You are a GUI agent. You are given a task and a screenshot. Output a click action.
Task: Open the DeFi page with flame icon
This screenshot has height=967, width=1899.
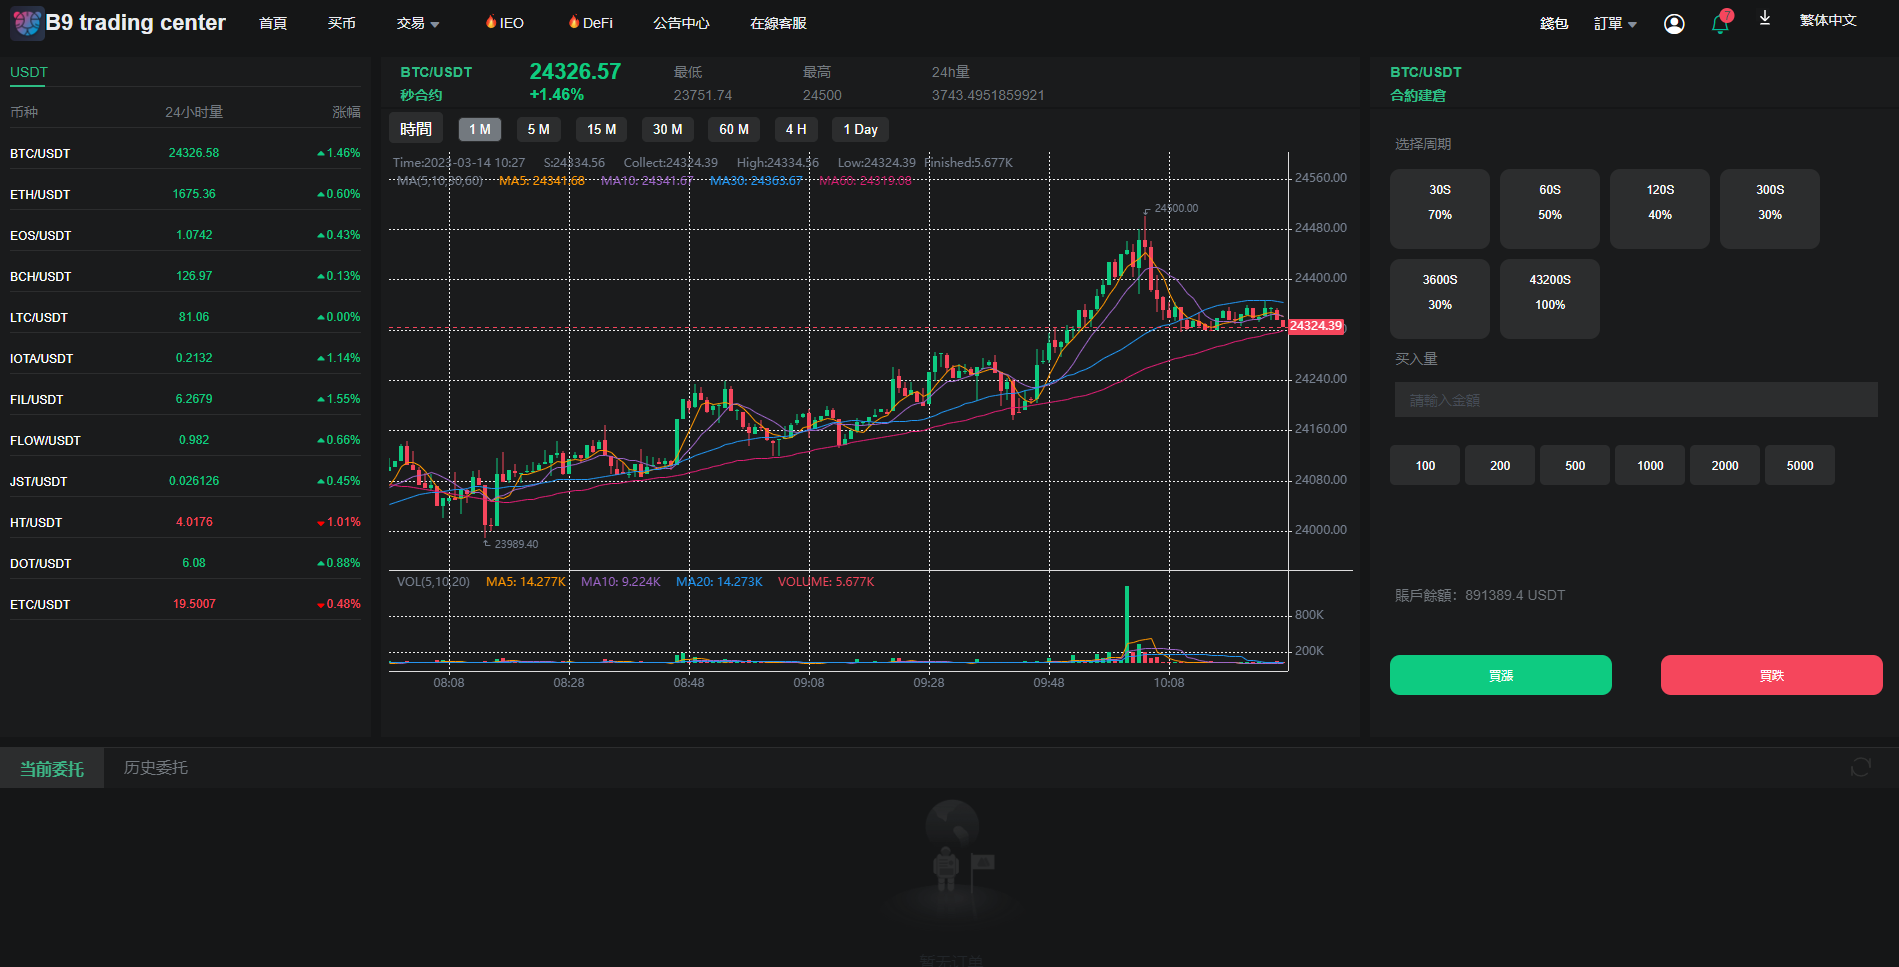590,23
